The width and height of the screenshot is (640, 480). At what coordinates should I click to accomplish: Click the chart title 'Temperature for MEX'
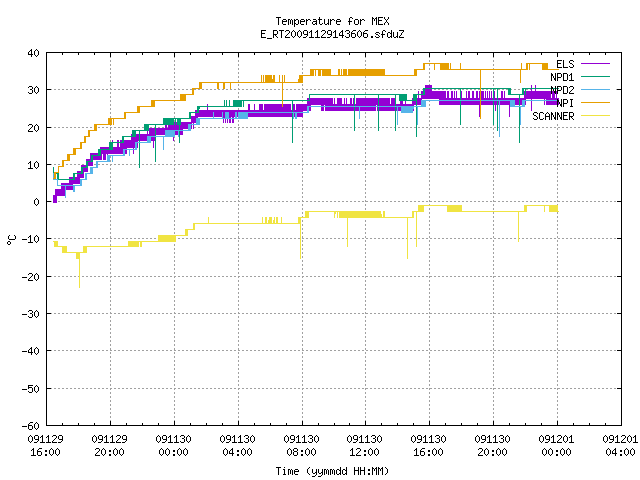click(332, 21)
